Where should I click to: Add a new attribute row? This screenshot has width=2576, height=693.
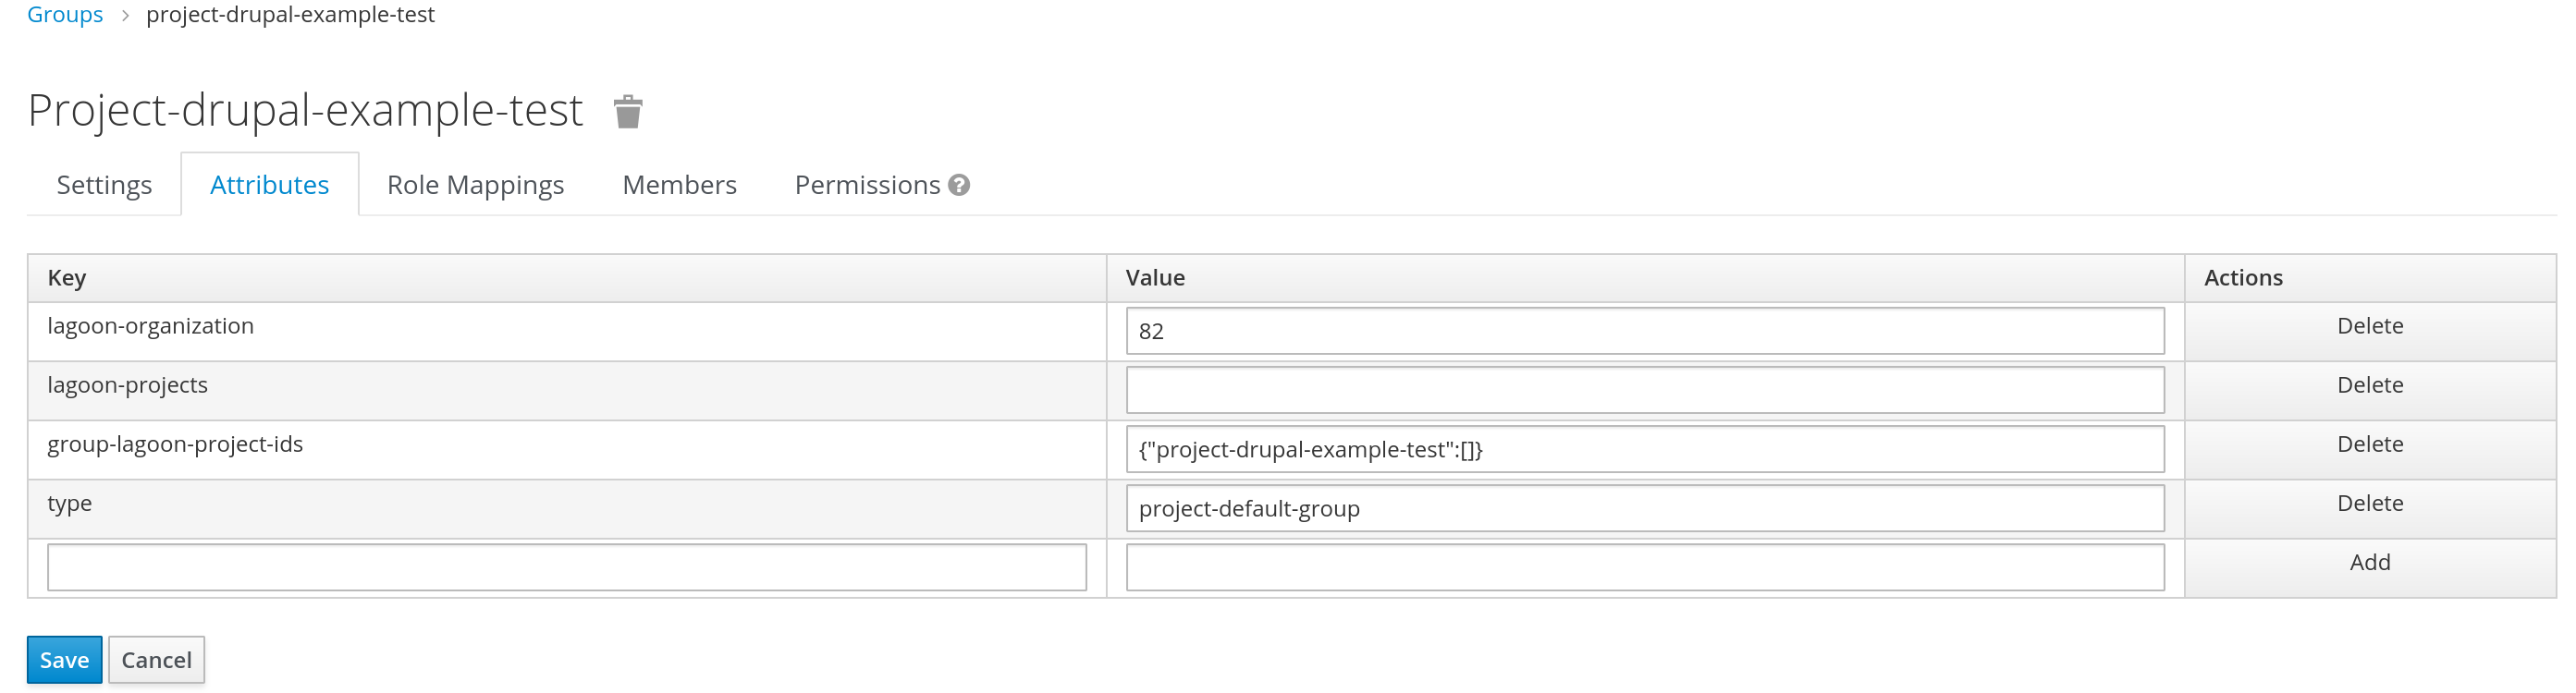(2369, 561)
